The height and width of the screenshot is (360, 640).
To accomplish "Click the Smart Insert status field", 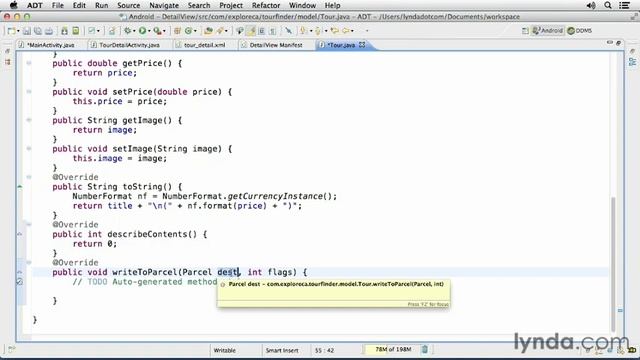I will 282,350.
